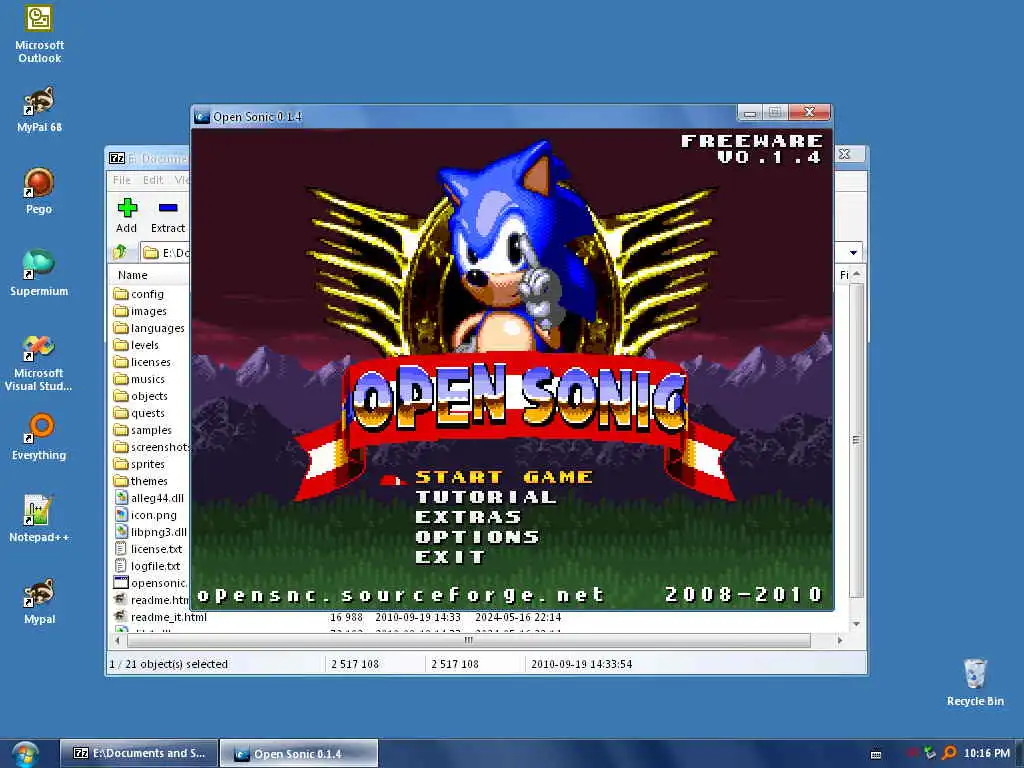
Task: Click the 7-Zip vertical scrollbar thumb
Action: click(856, 440)
